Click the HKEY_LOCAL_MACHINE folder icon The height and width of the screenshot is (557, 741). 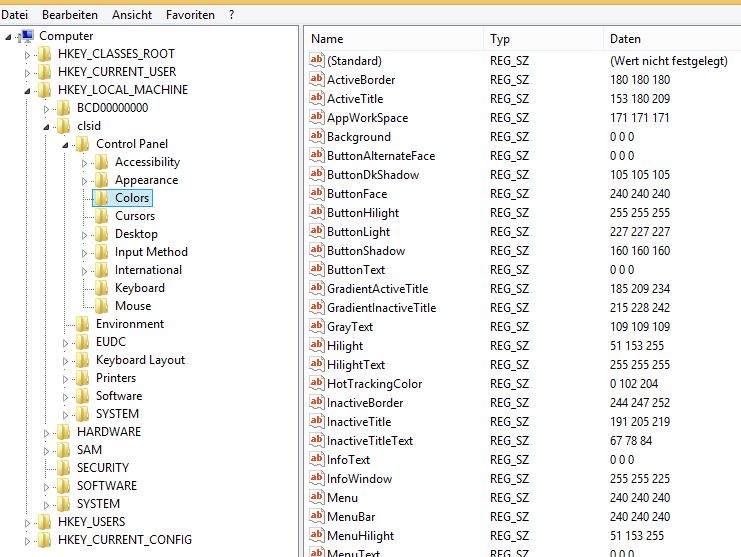(44, 90)
